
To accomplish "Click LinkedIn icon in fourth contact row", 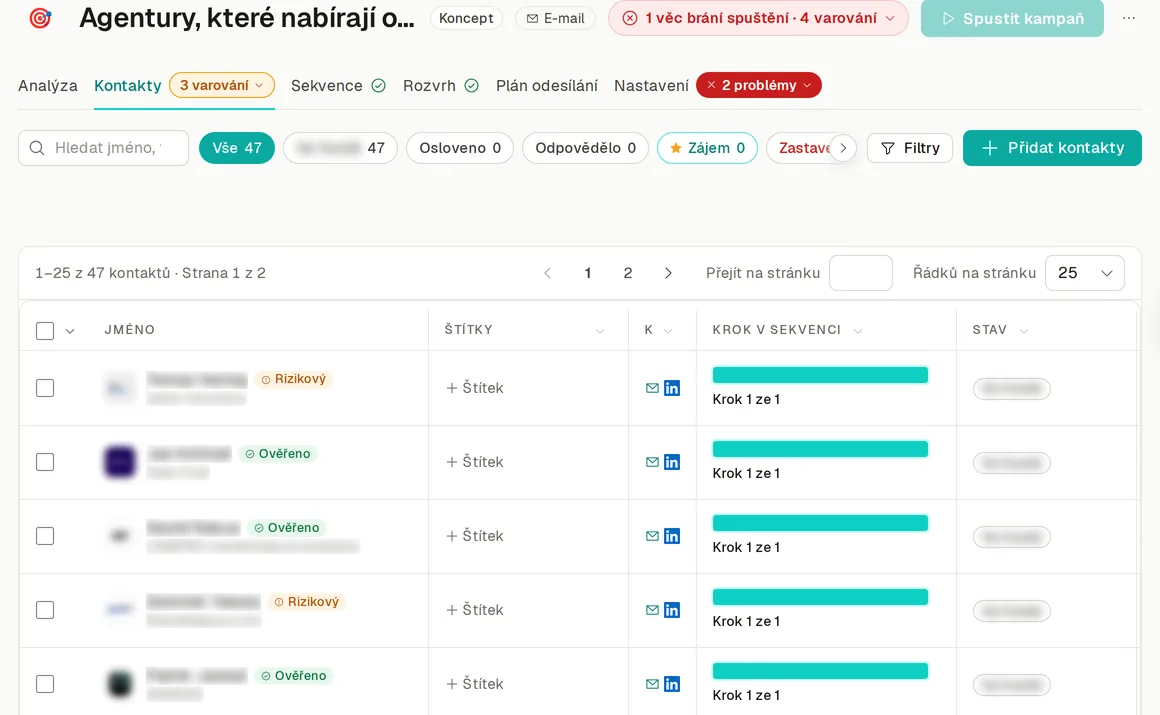I will pyautogui.click(x=672, y=610).
